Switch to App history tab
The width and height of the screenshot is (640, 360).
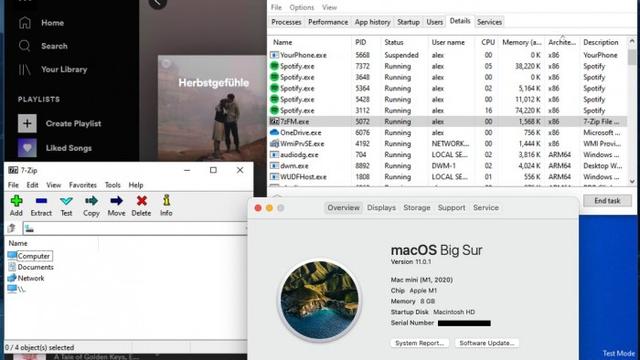tap(372, 22)
